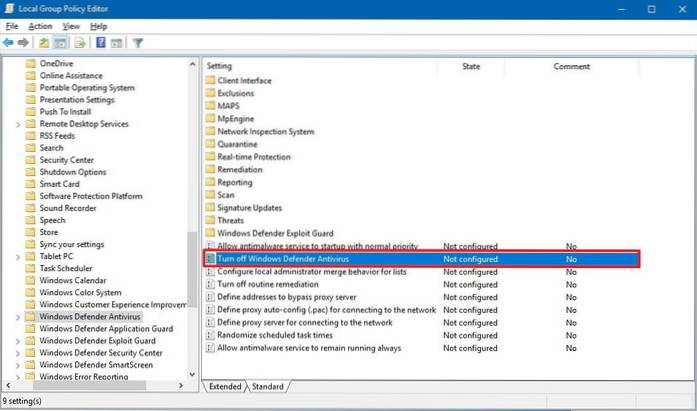Click the Back arrow toolbar icon

(x=8, y=43)
